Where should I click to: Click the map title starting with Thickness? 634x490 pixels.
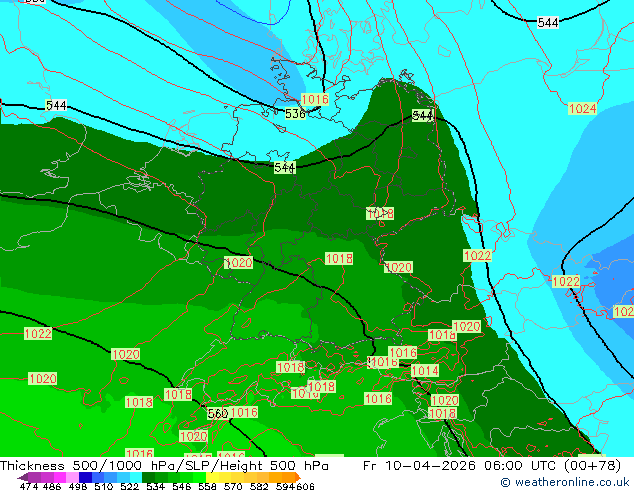(164, 466)
